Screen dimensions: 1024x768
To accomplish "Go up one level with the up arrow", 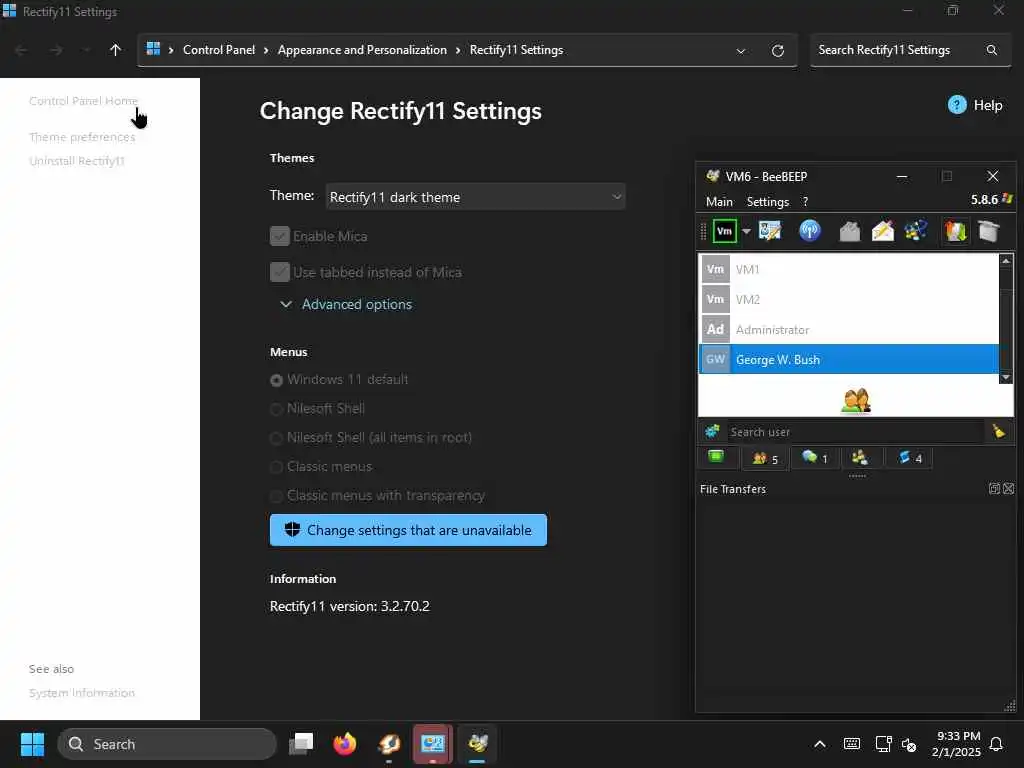I will pyautogui.click(x=116, y=50).
